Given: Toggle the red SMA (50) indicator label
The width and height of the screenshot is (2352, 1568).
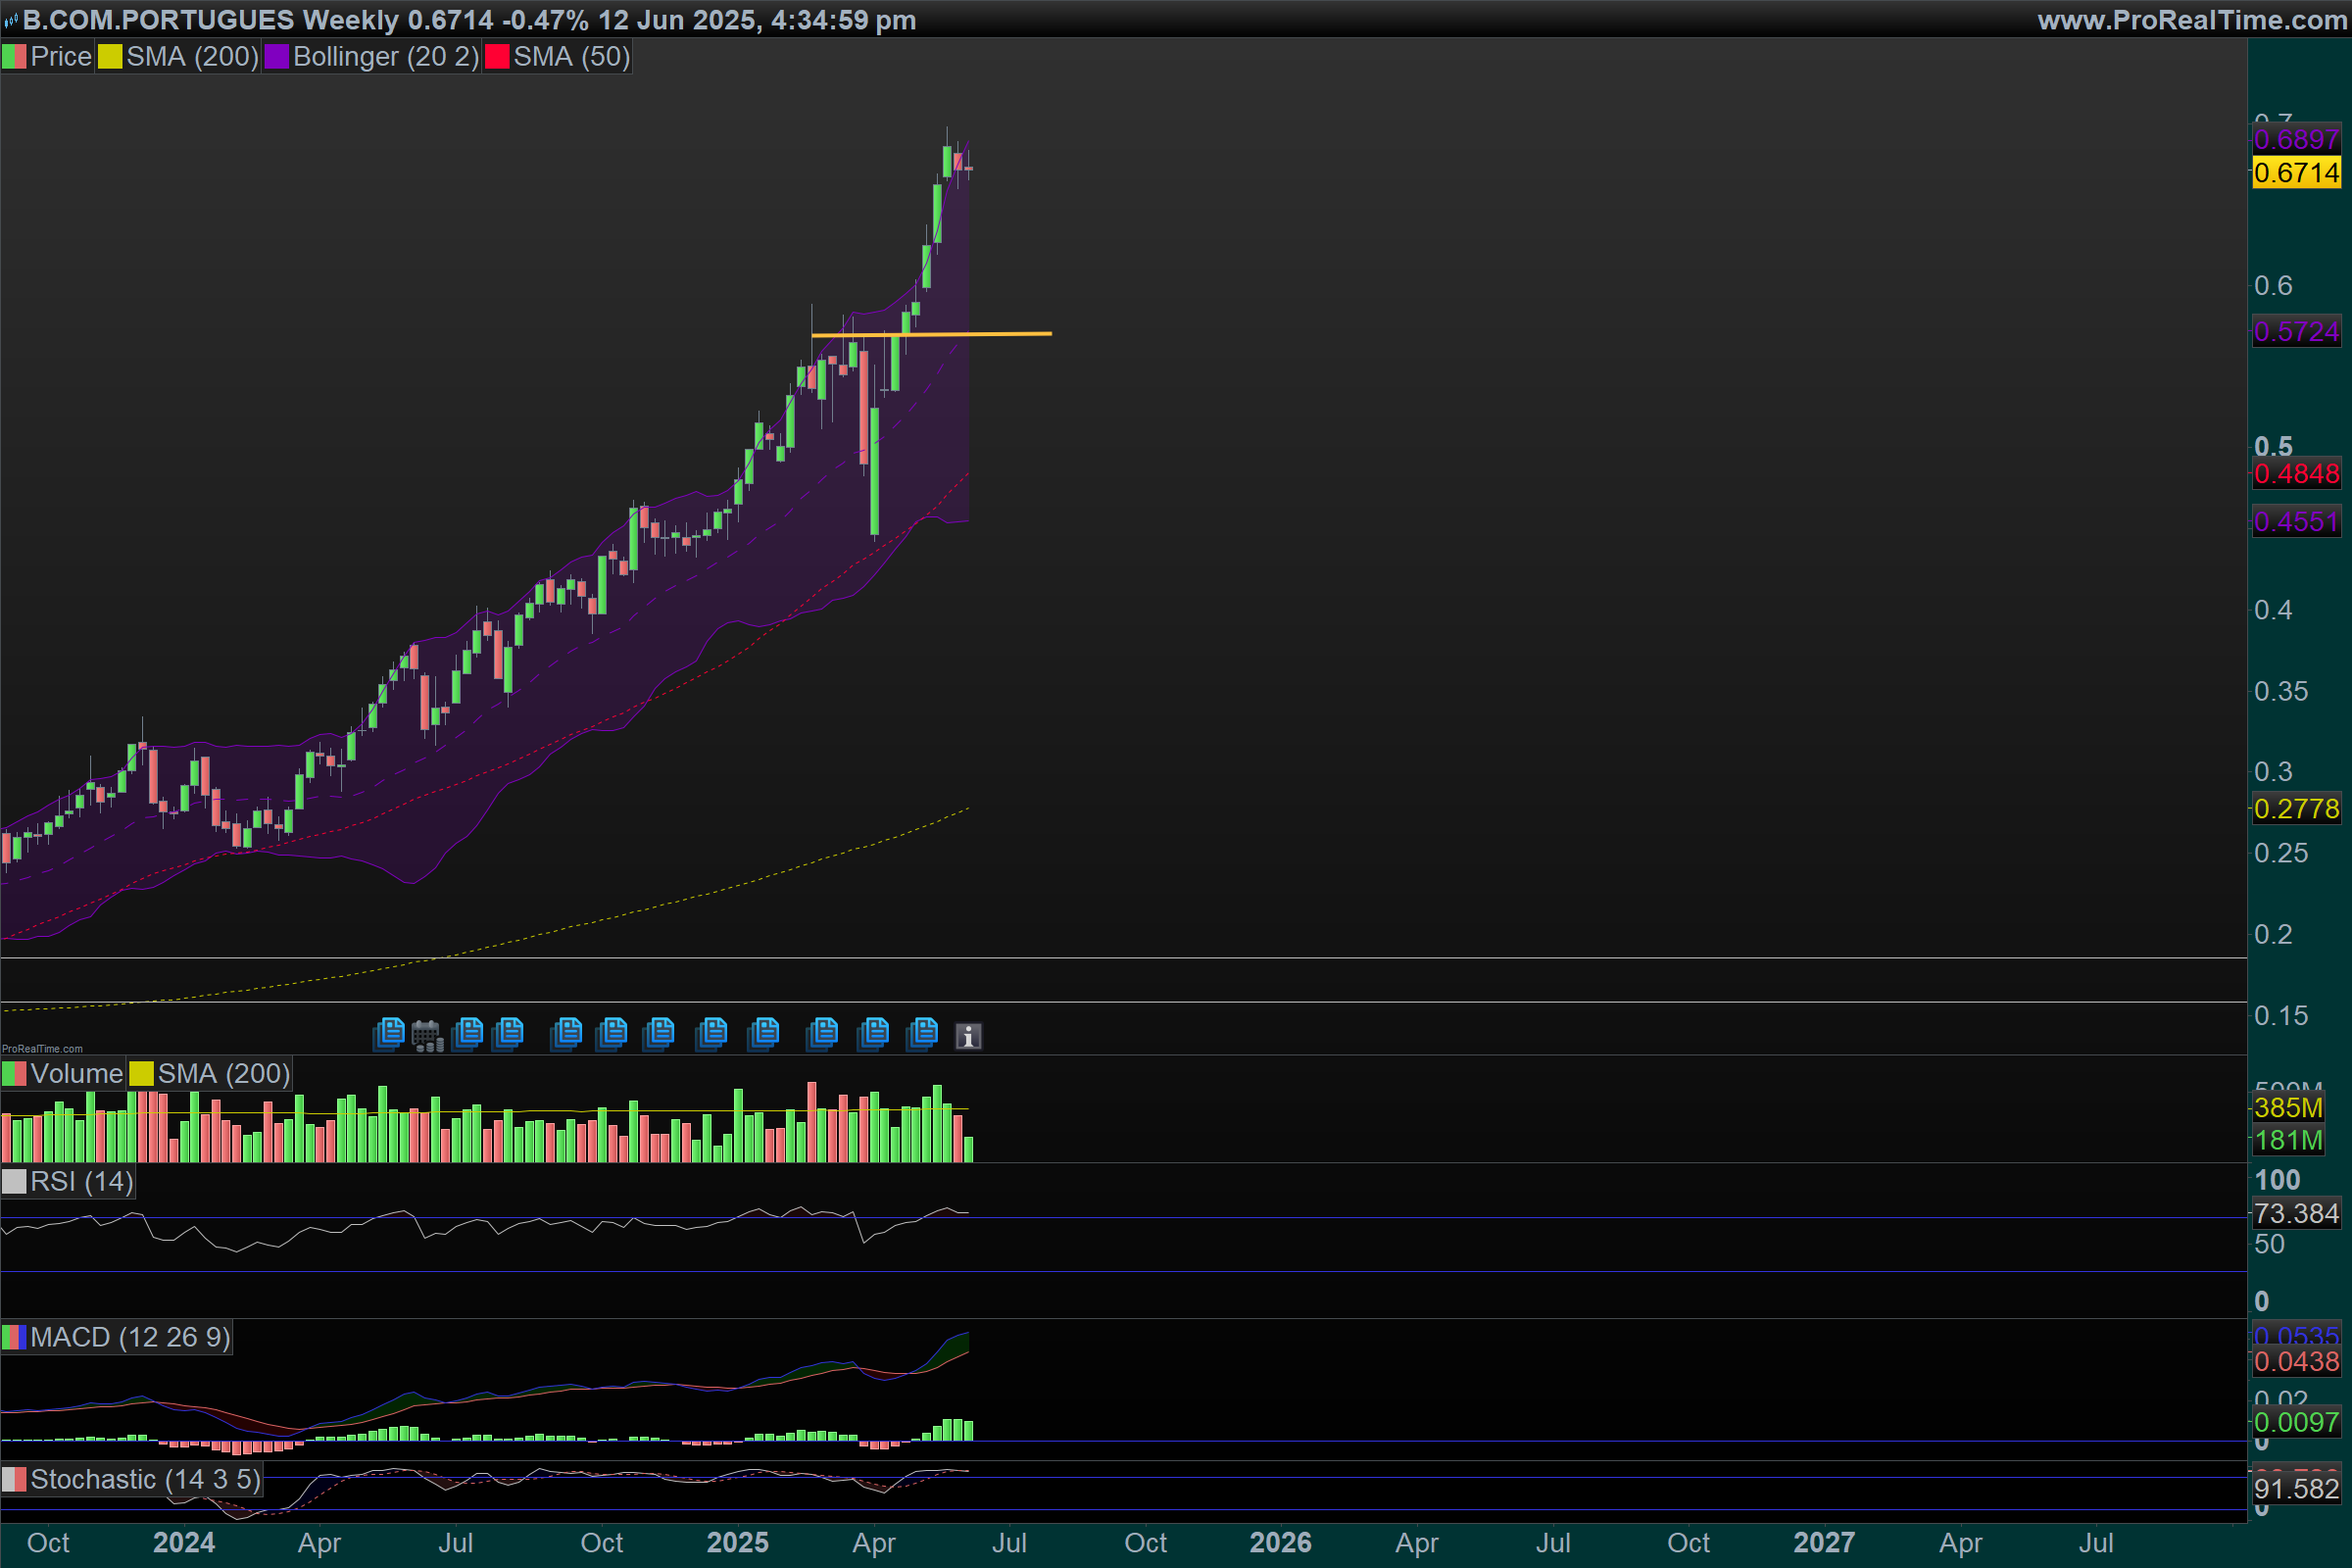Looking at the screenshot, I should [571, 57].
